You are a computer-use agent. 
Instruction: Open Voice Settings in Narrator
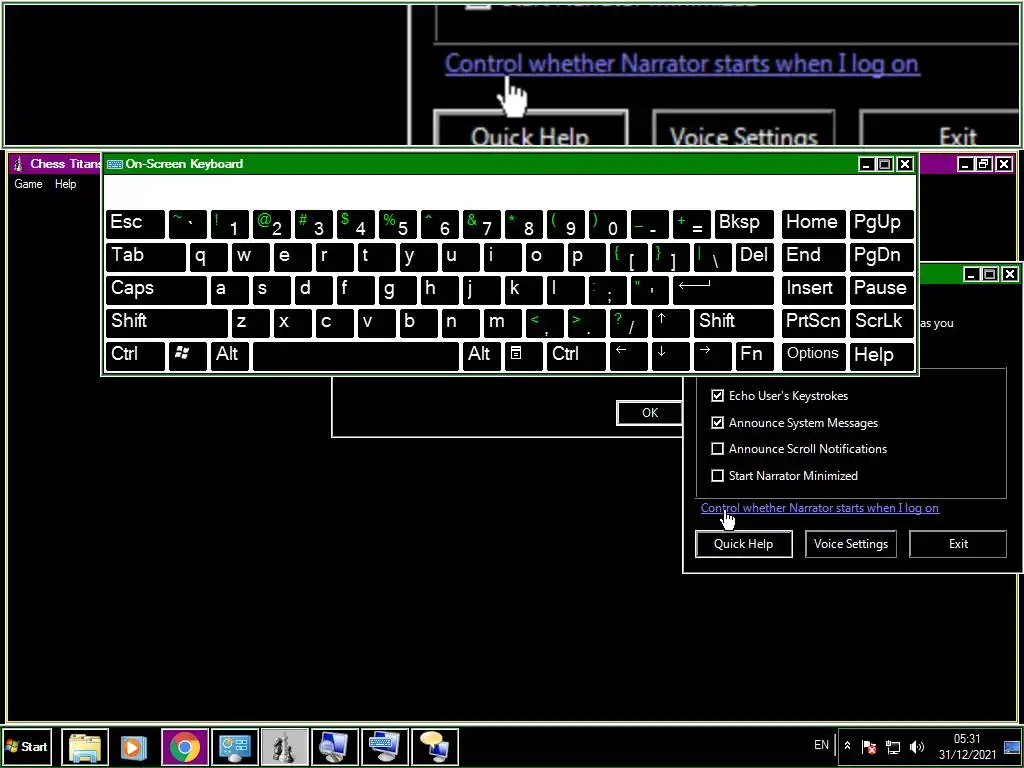pos(850,544)
